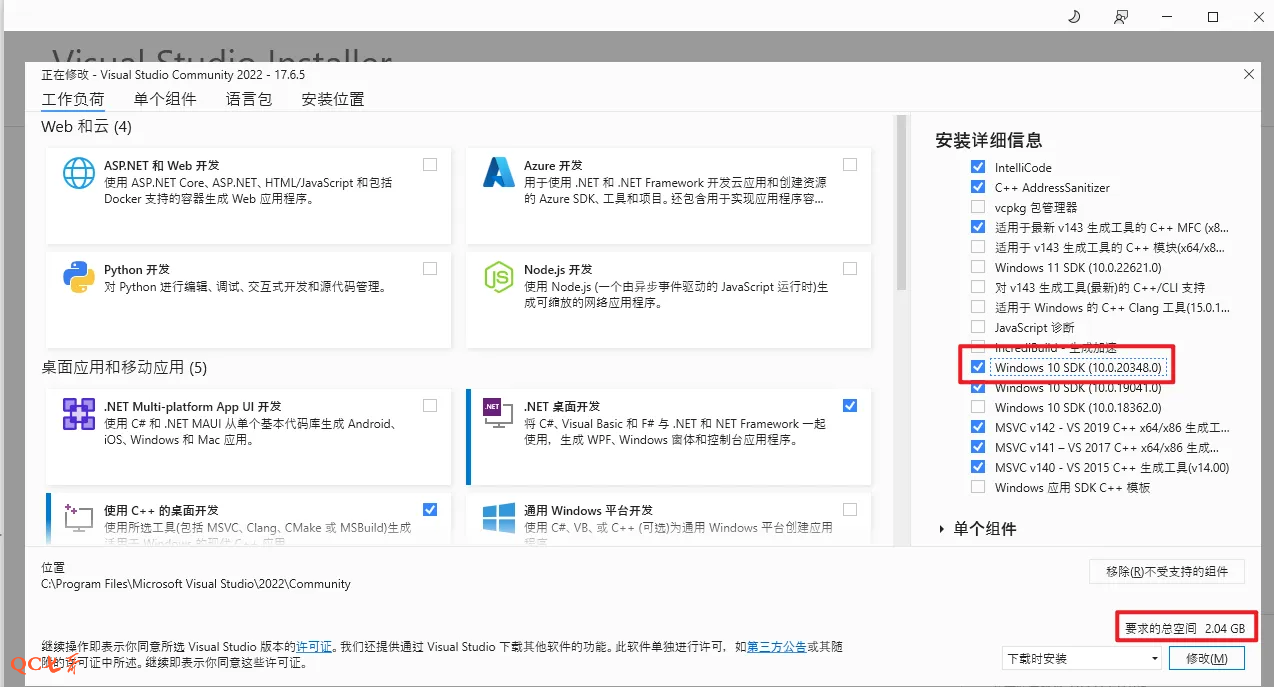Uncheck the C++ AddressSanitizer component
Image resolution: width=1274 pixels, height=687 pixels.
(x=977, y=187)
